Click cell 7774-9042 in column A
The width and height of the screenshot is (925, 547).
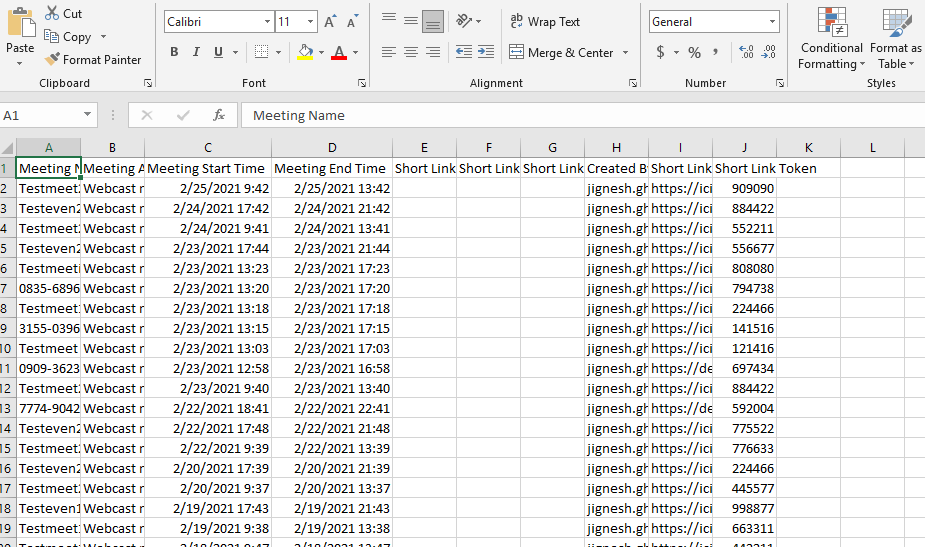pos(48,408)
